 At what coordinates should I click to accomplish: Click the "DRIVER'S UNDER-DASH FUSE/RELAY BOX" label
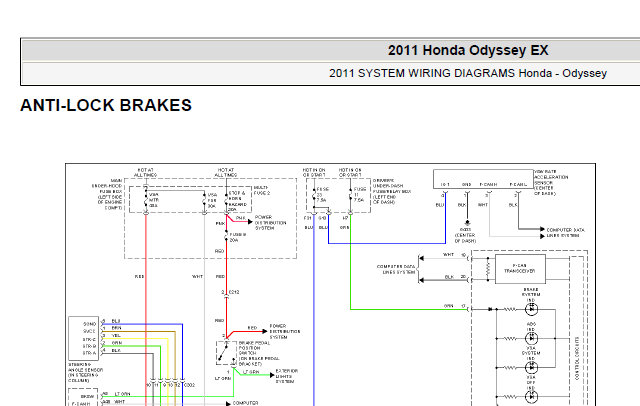click(x=392, y=191)
